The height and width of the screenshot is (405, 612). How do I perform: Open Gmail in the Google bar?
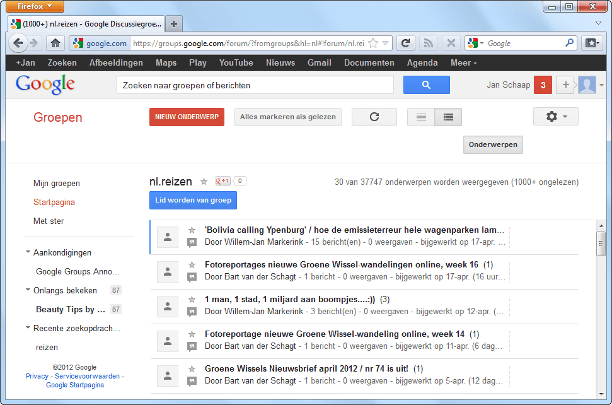(319, 63)
